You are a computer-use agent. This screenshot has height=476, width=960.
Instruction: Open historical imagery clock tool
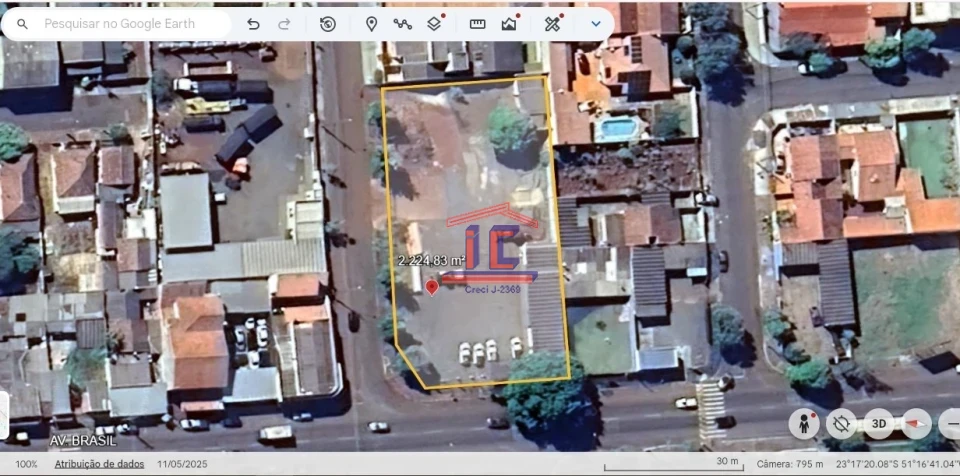pos(328,23)
